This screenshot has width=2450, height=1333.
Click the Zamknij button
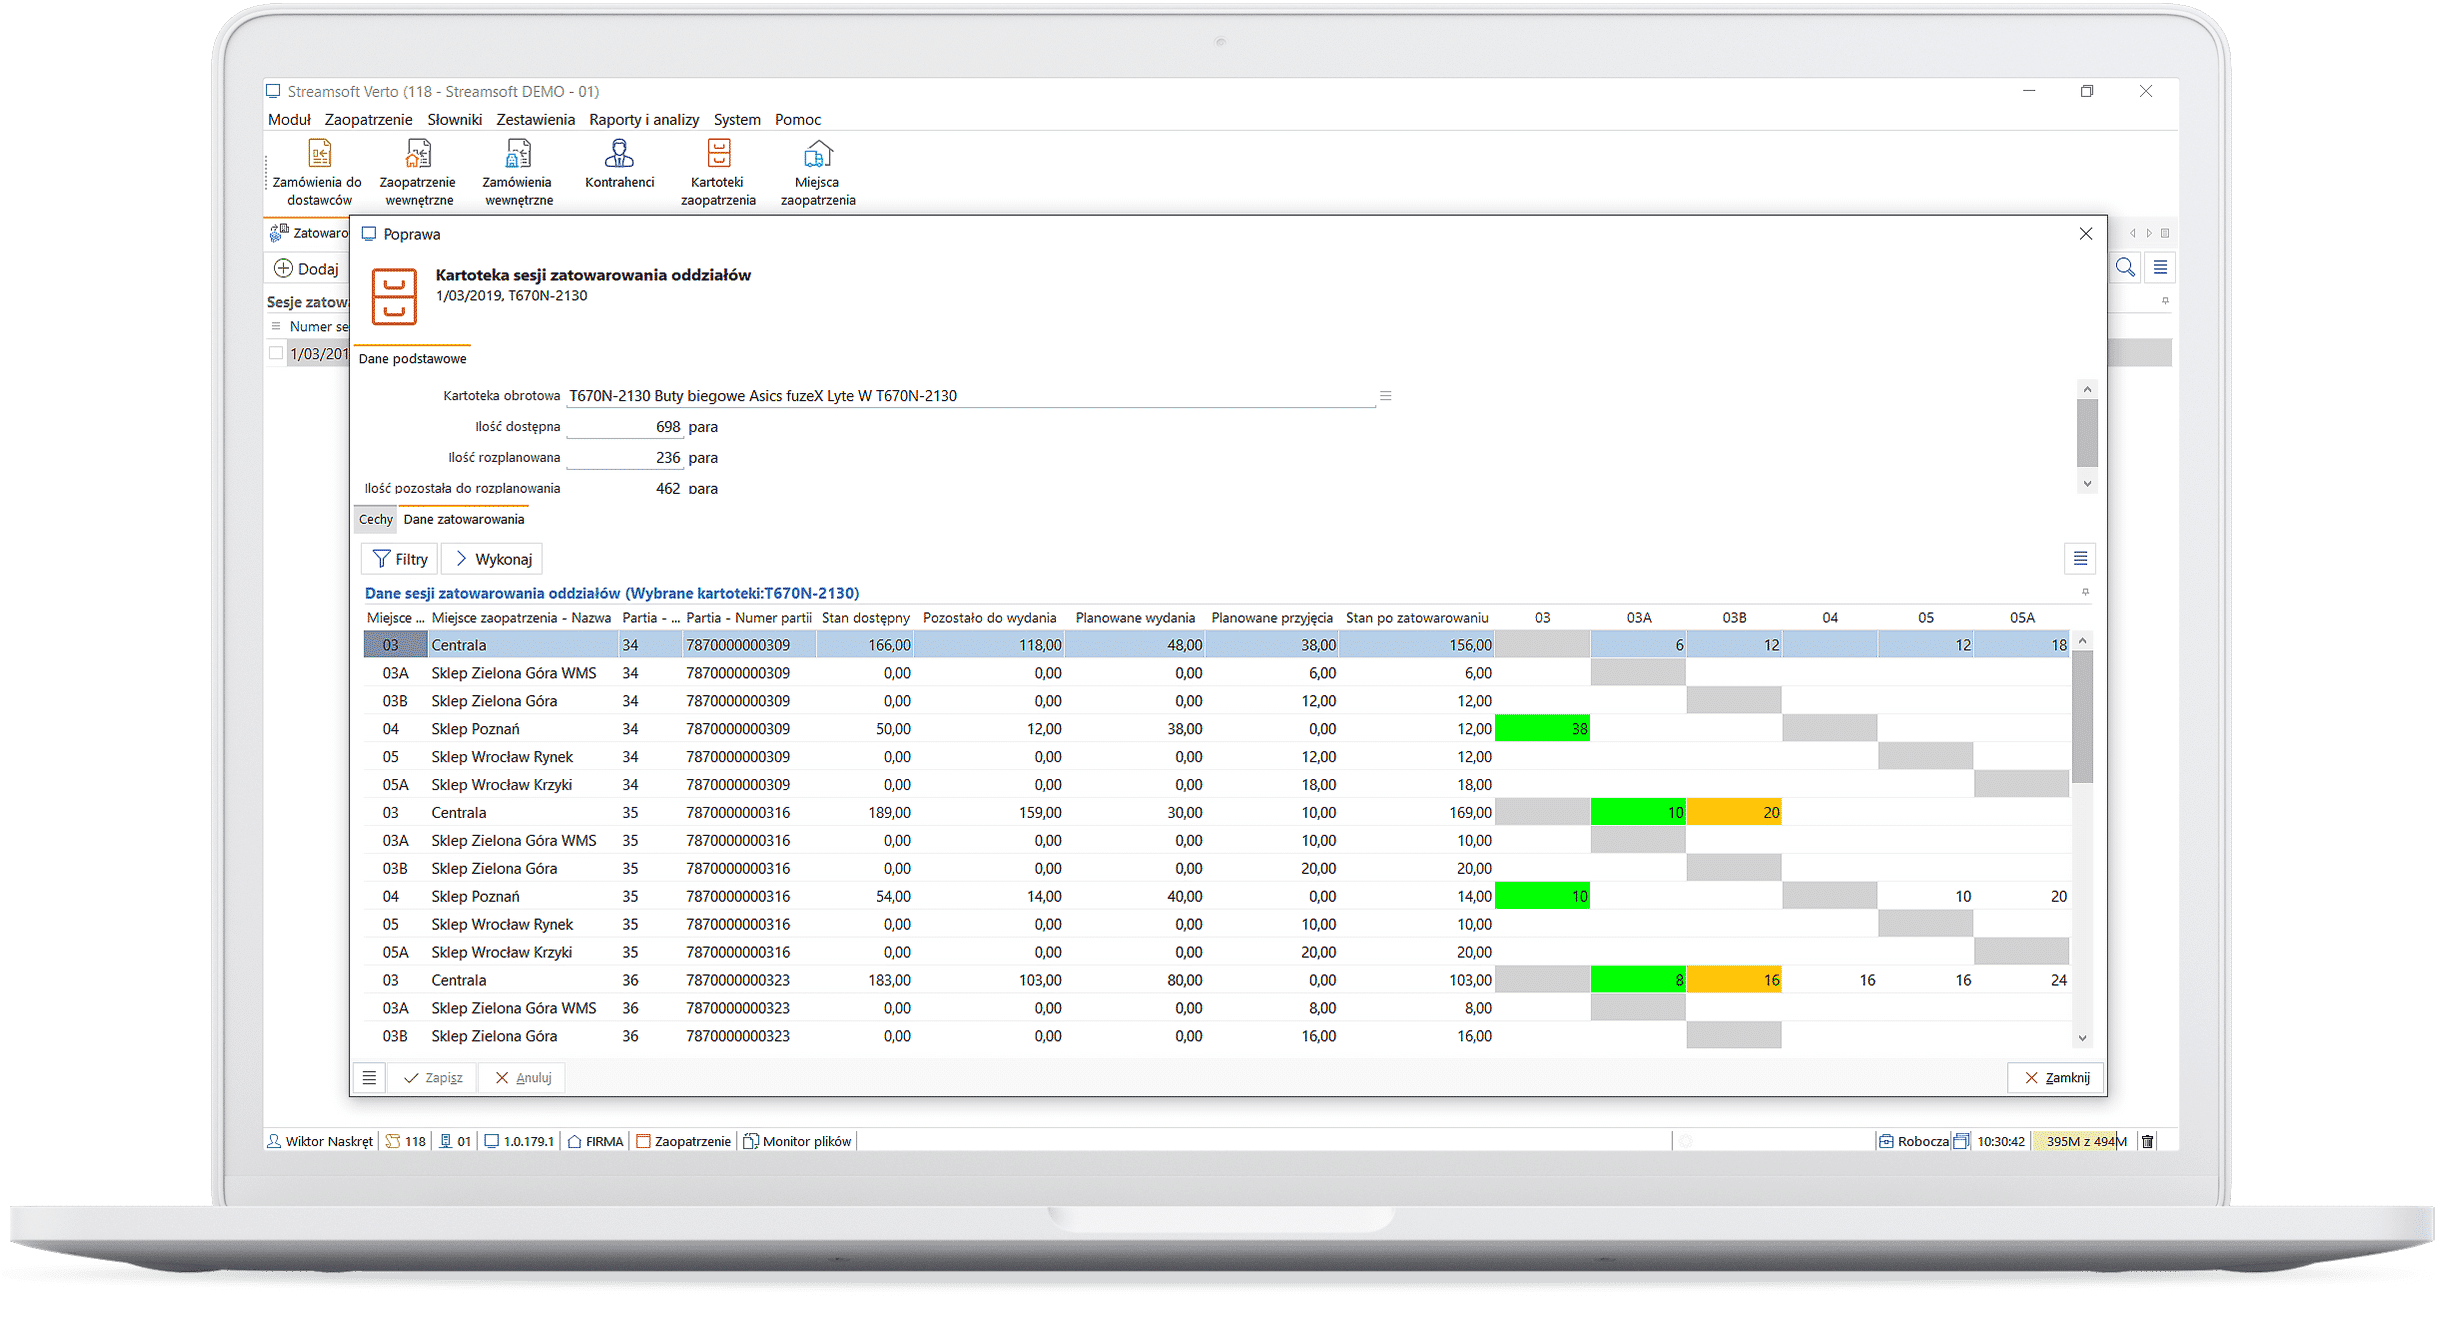[2056, 1078]
